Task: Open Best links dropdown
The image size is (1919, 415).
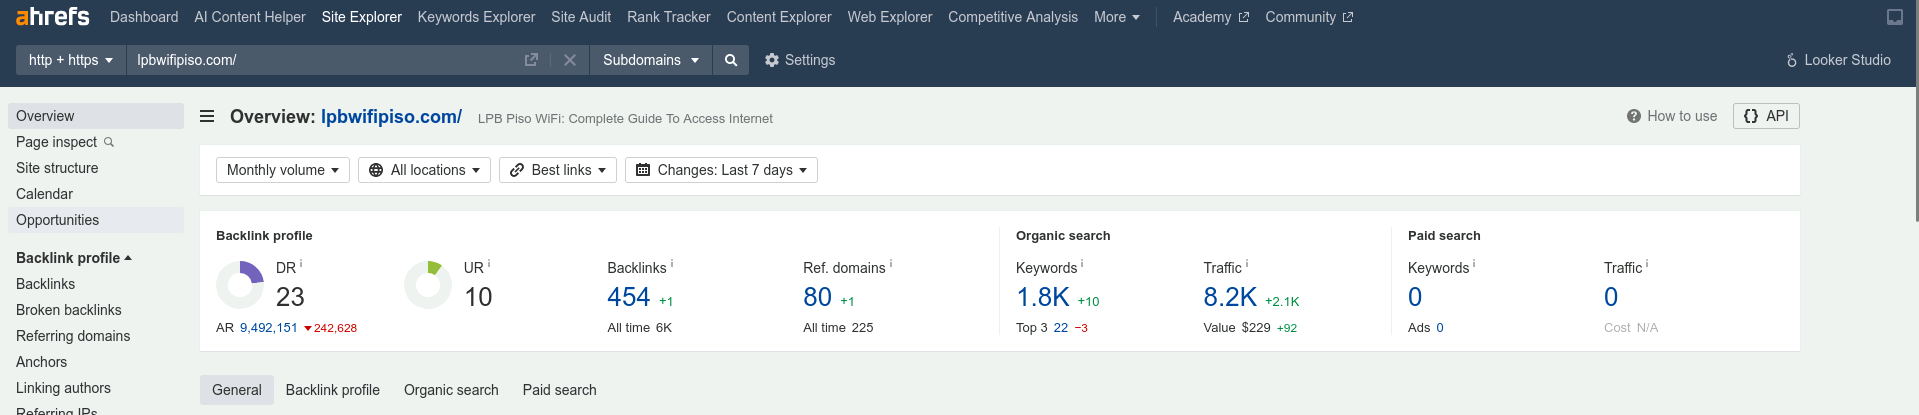Action: tap(558, 170)
